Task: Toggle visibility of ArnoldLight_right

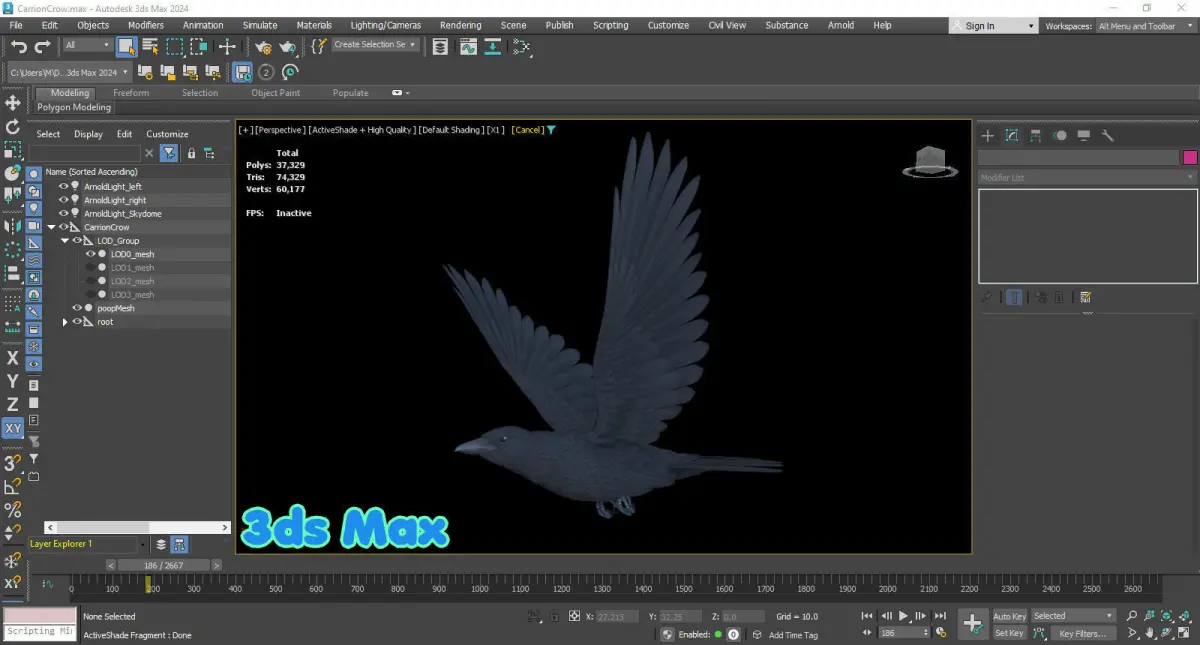Action: [x=63, y=200]
